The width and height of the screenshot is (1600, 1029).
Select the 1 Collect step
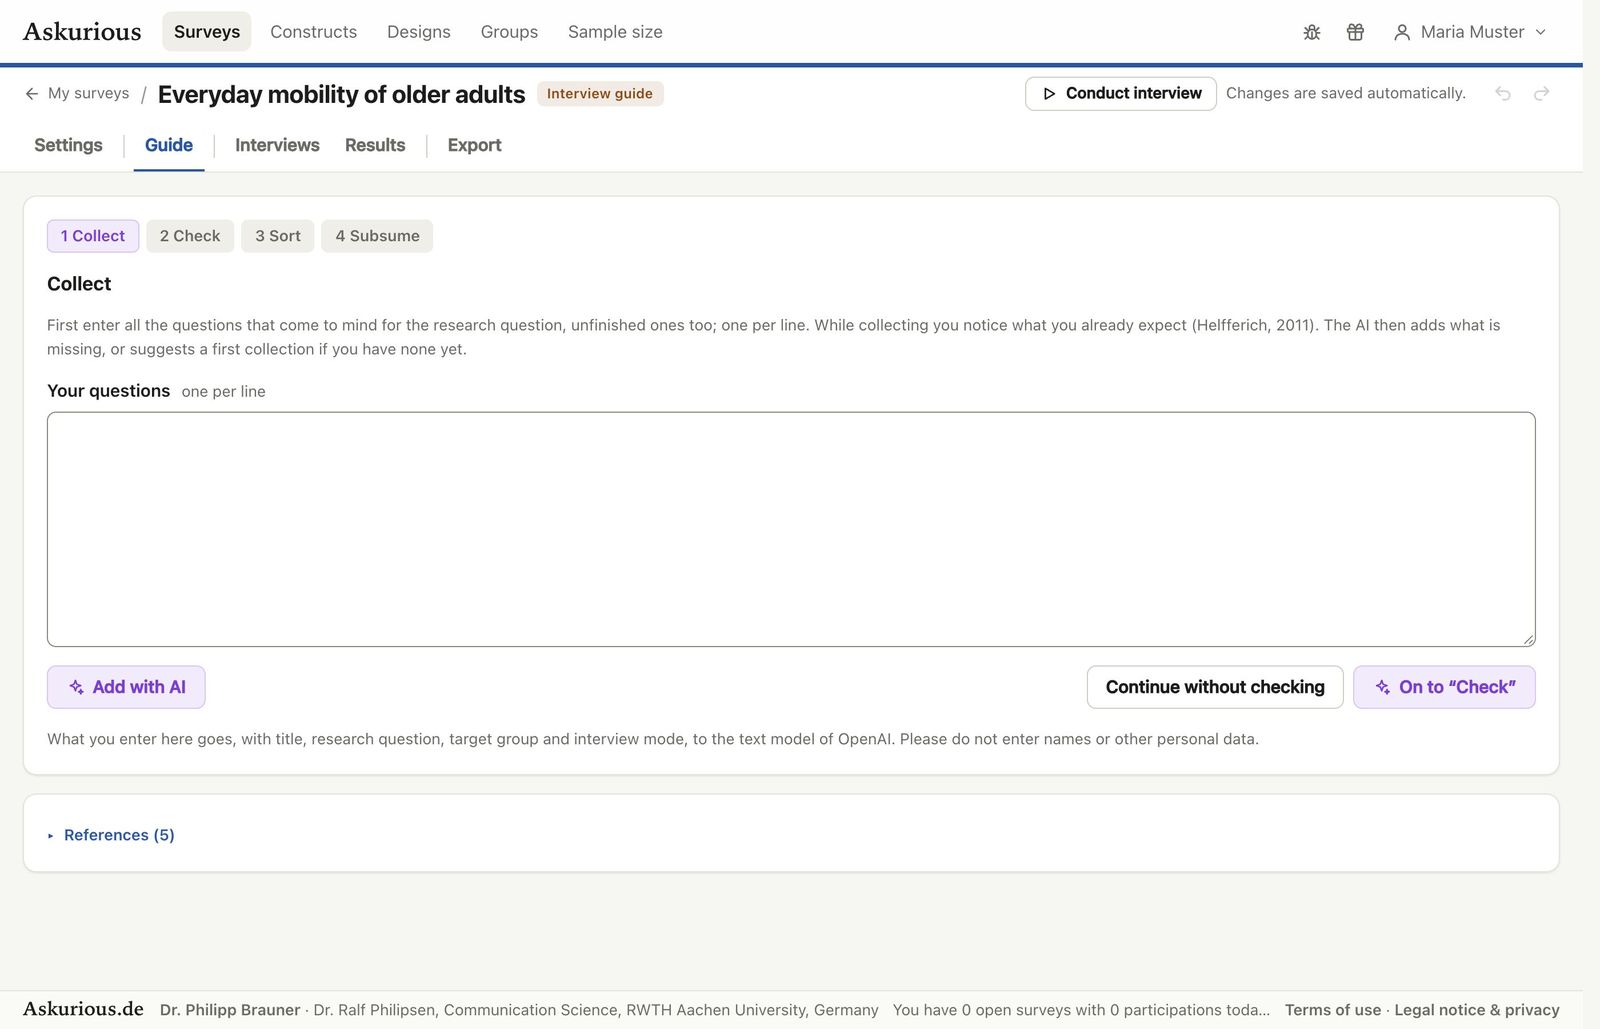[93, 236]
